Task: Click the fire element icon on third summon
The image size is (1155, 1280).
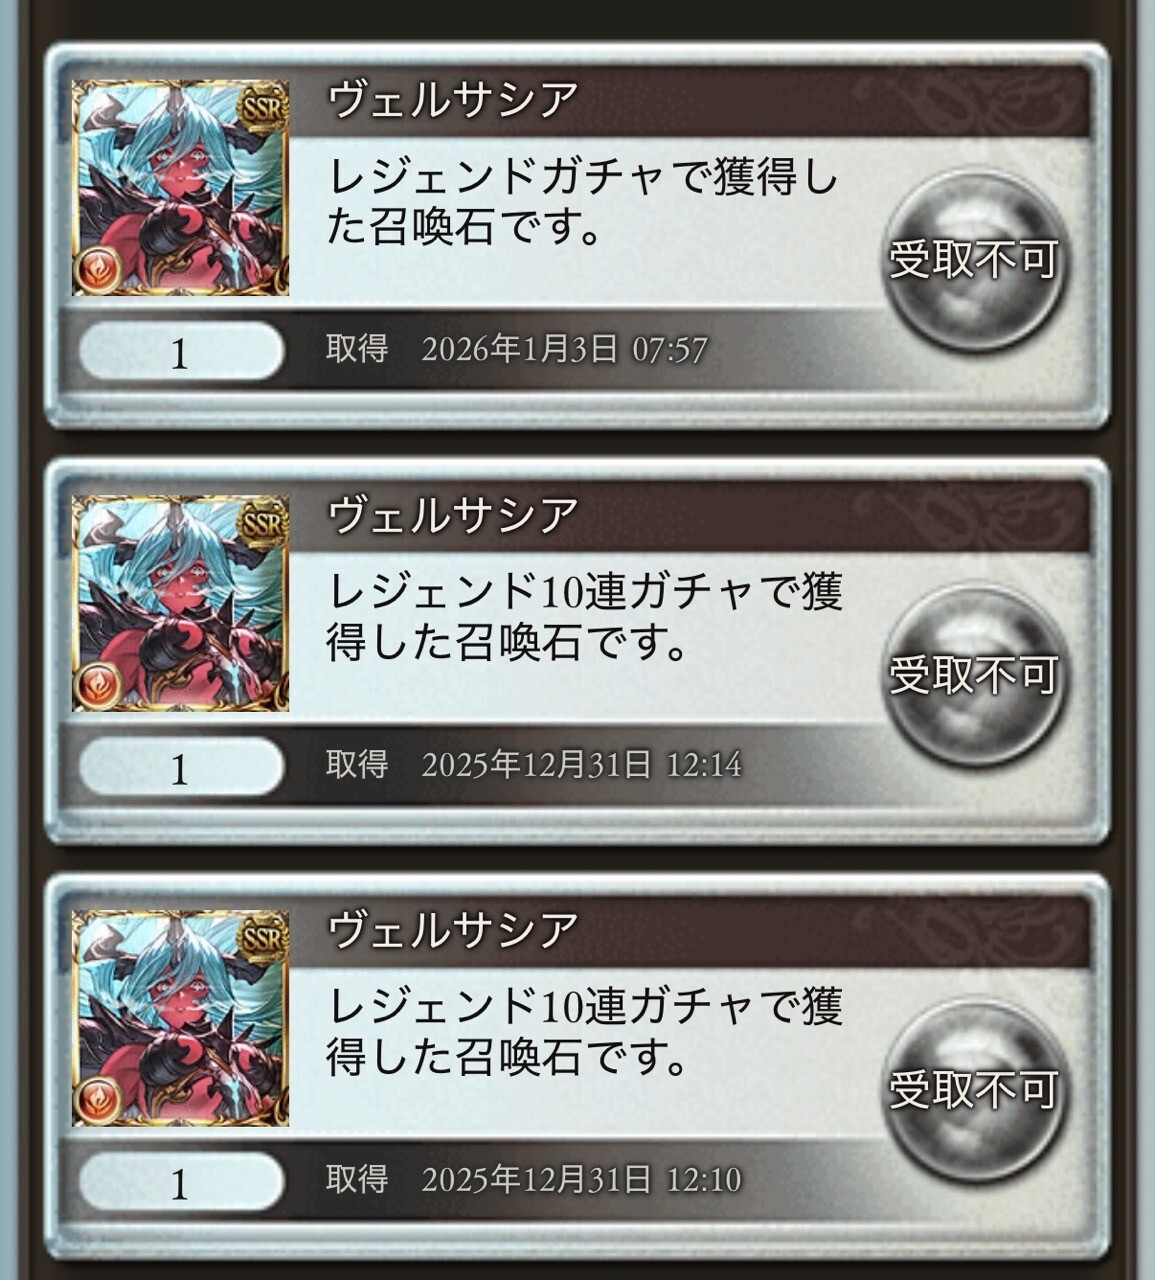Action: (98, 1099)
